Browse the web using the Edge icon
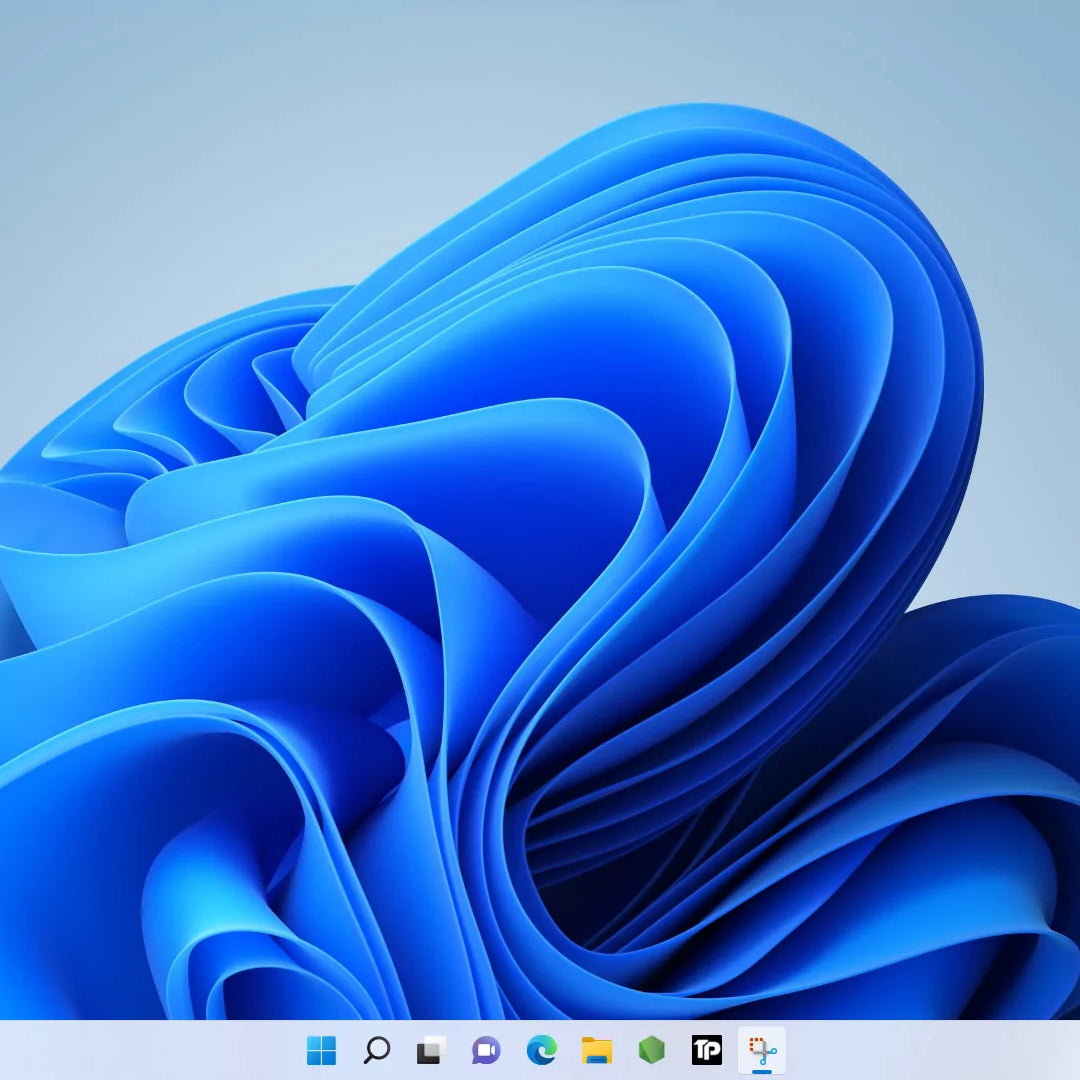1080x1080 pixels. (541, 1050)
